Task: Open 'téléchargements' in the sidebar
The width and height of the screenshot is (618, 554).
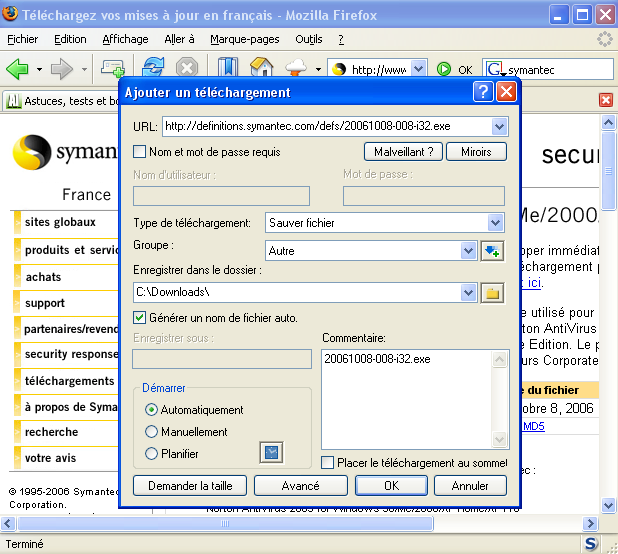Action: (69, 381)
